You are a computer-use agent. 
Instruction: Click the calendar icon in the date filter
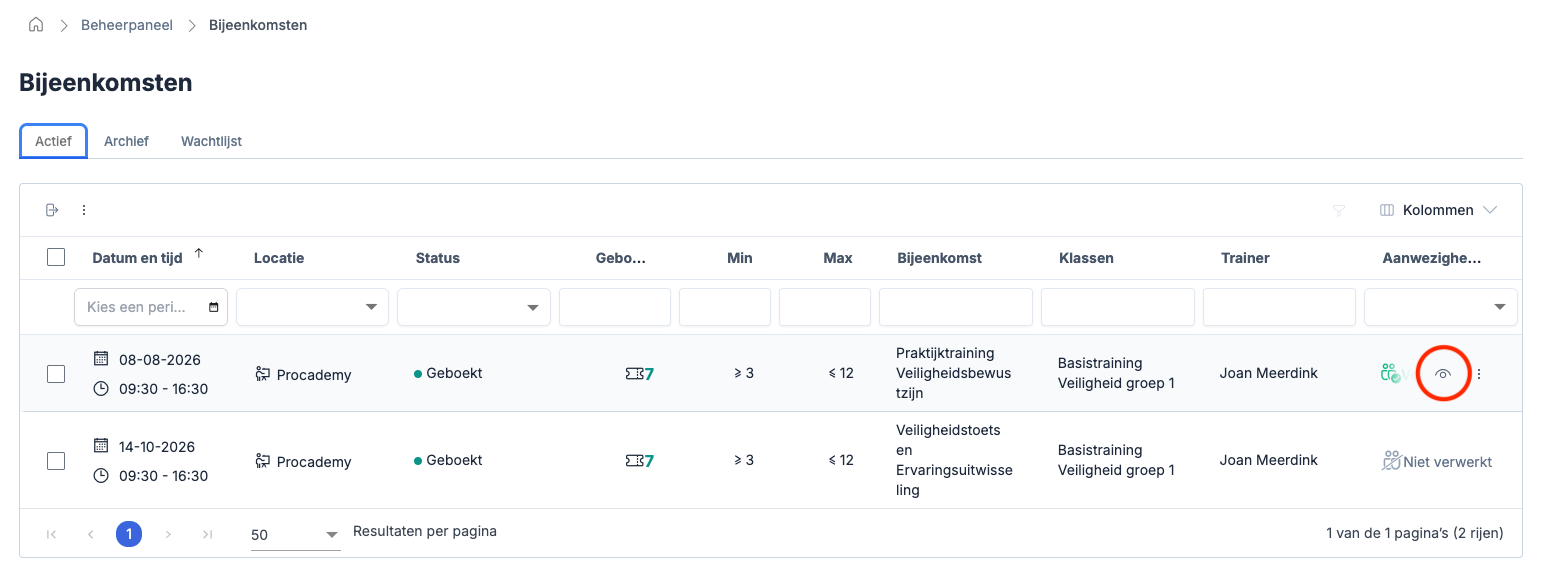tap(213, 307)
